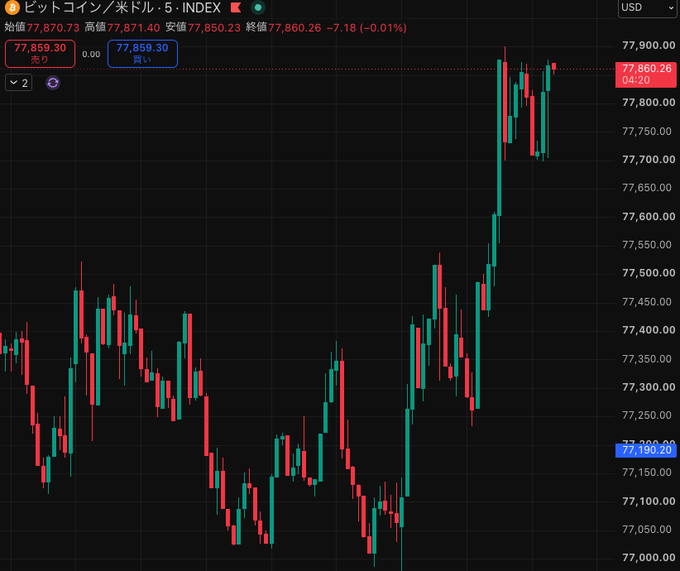The image size is (680, 571).
Task: Click the 高値 high value 77,871.40
Action: [134, 28]
